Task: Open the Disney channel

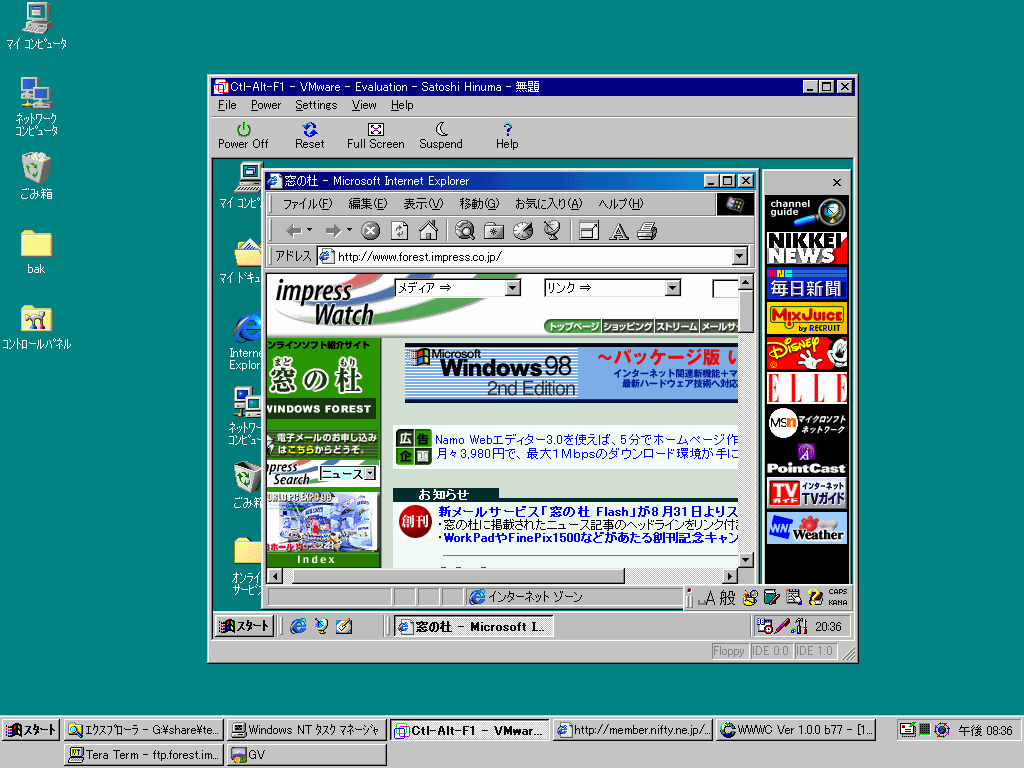Action: pos(807,353)
